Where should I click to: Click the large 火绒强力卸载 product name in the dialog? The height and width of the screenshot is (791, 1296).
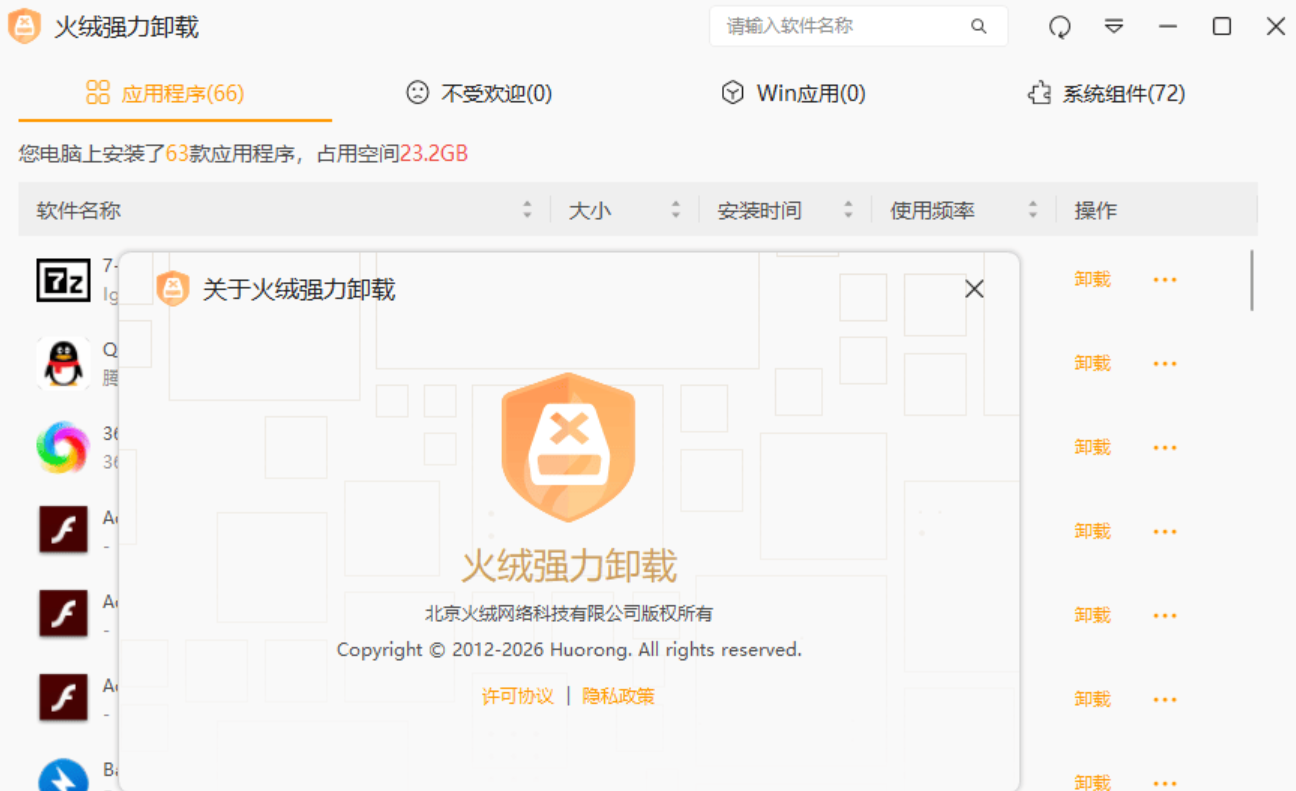click(x=569, y=566)
